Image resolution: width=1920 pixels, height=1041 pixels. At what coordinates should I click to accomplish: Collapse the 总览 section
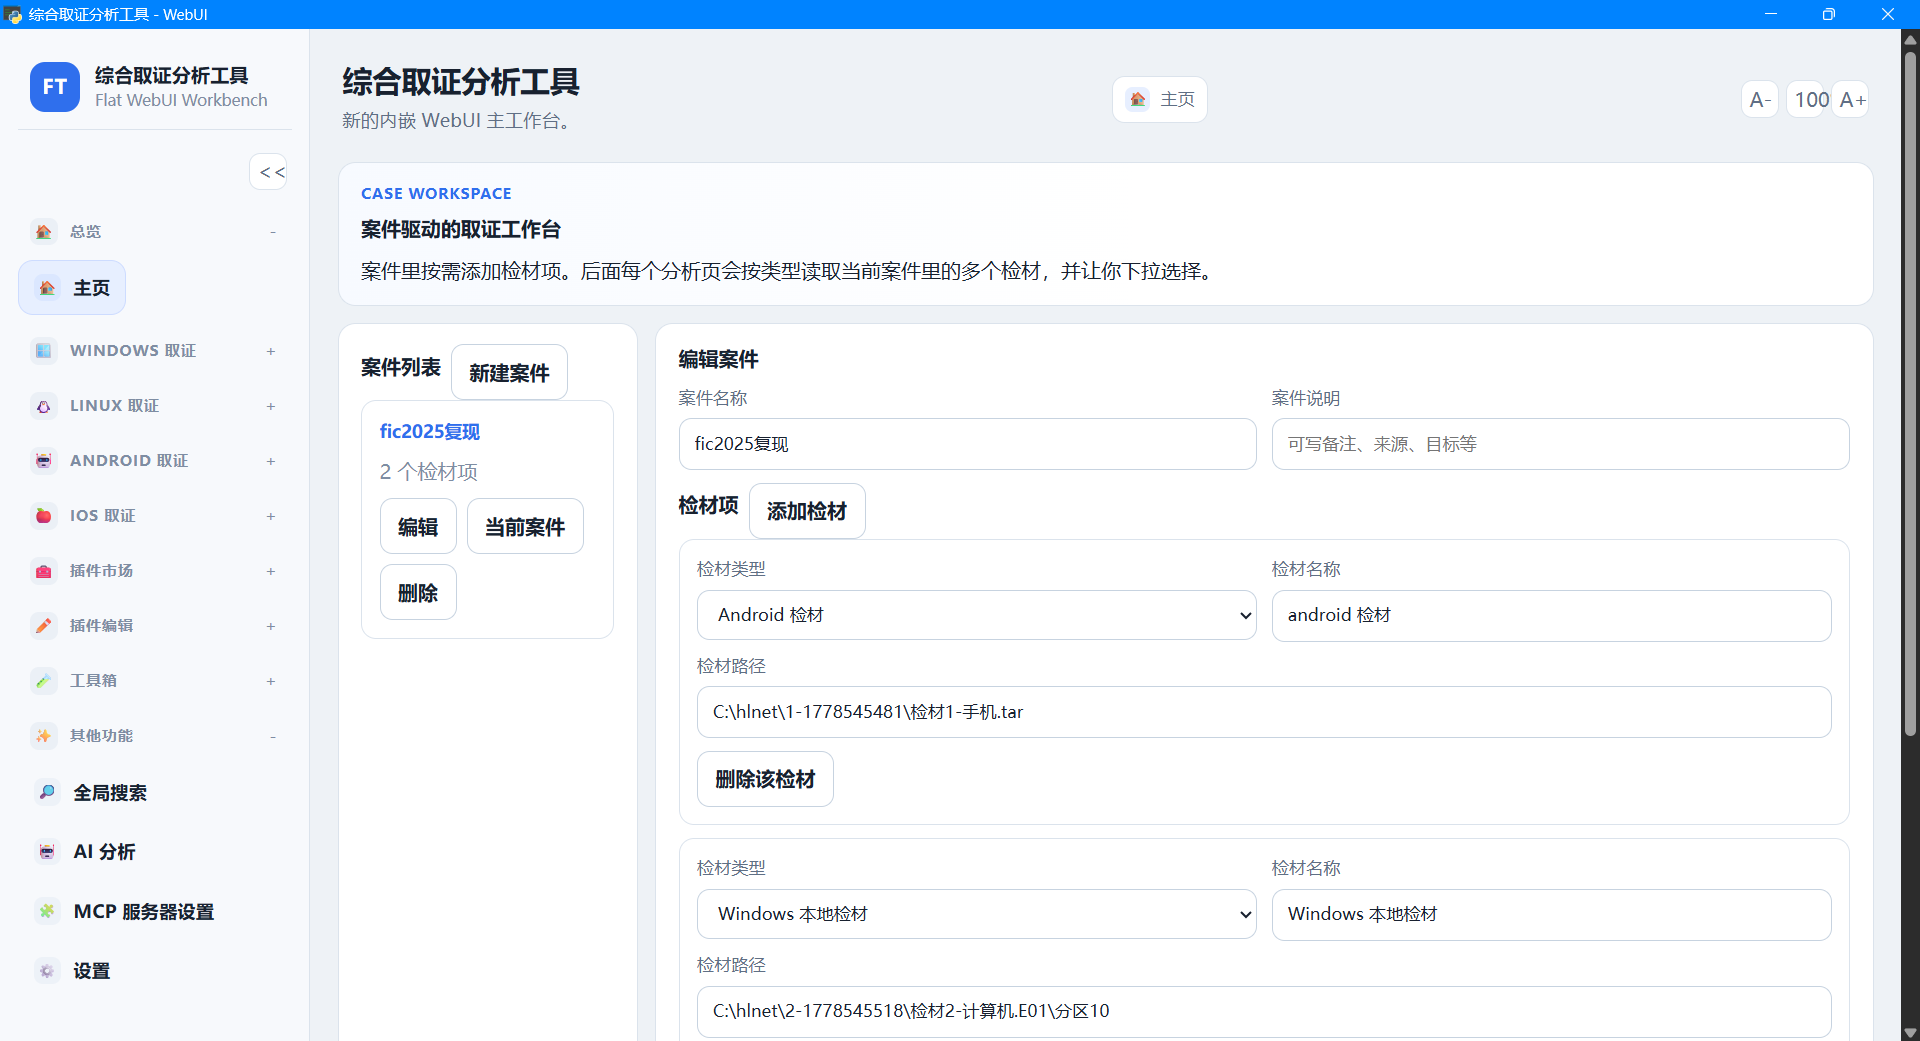(x=272, y=232)
